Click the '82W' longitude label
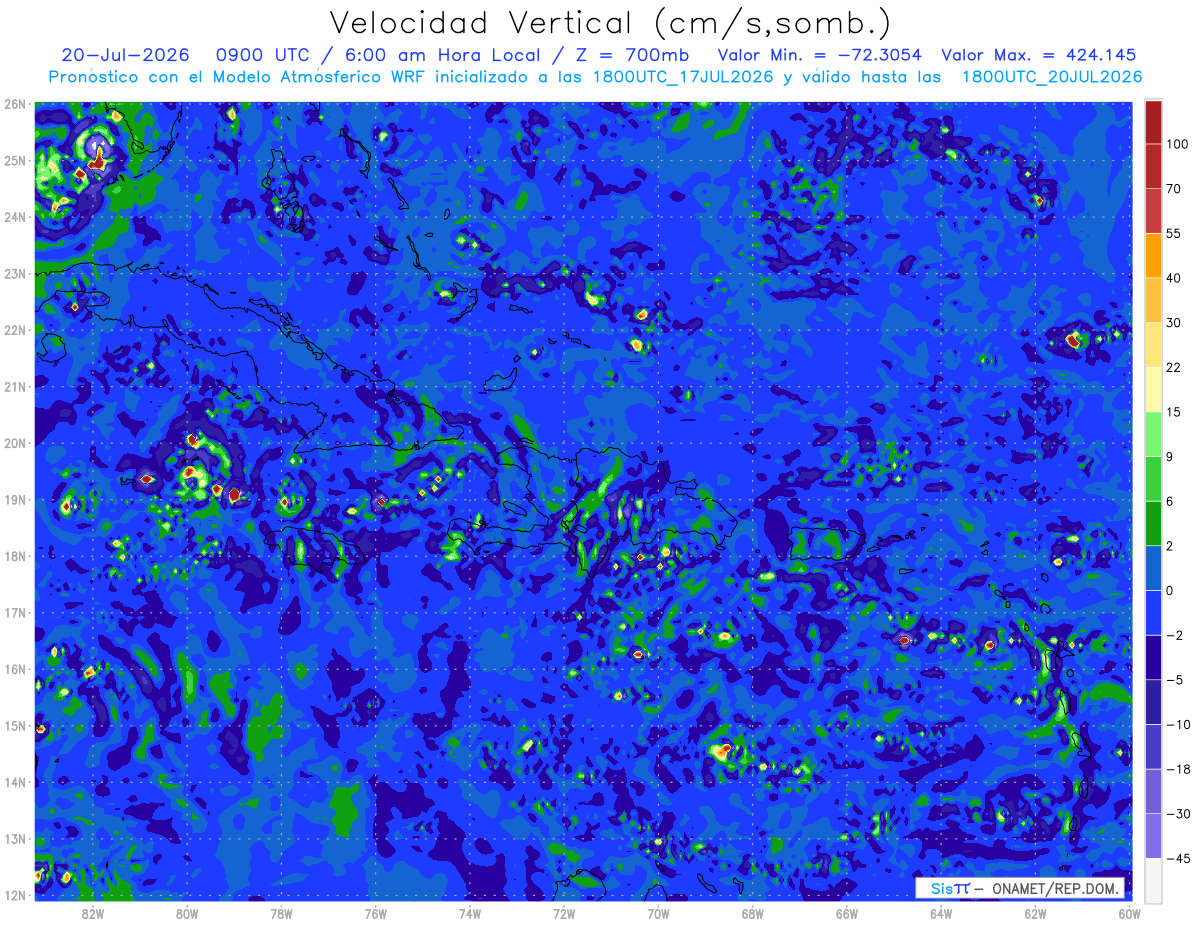Viewport: 1200px width, 927px height. tap(93, 913)
